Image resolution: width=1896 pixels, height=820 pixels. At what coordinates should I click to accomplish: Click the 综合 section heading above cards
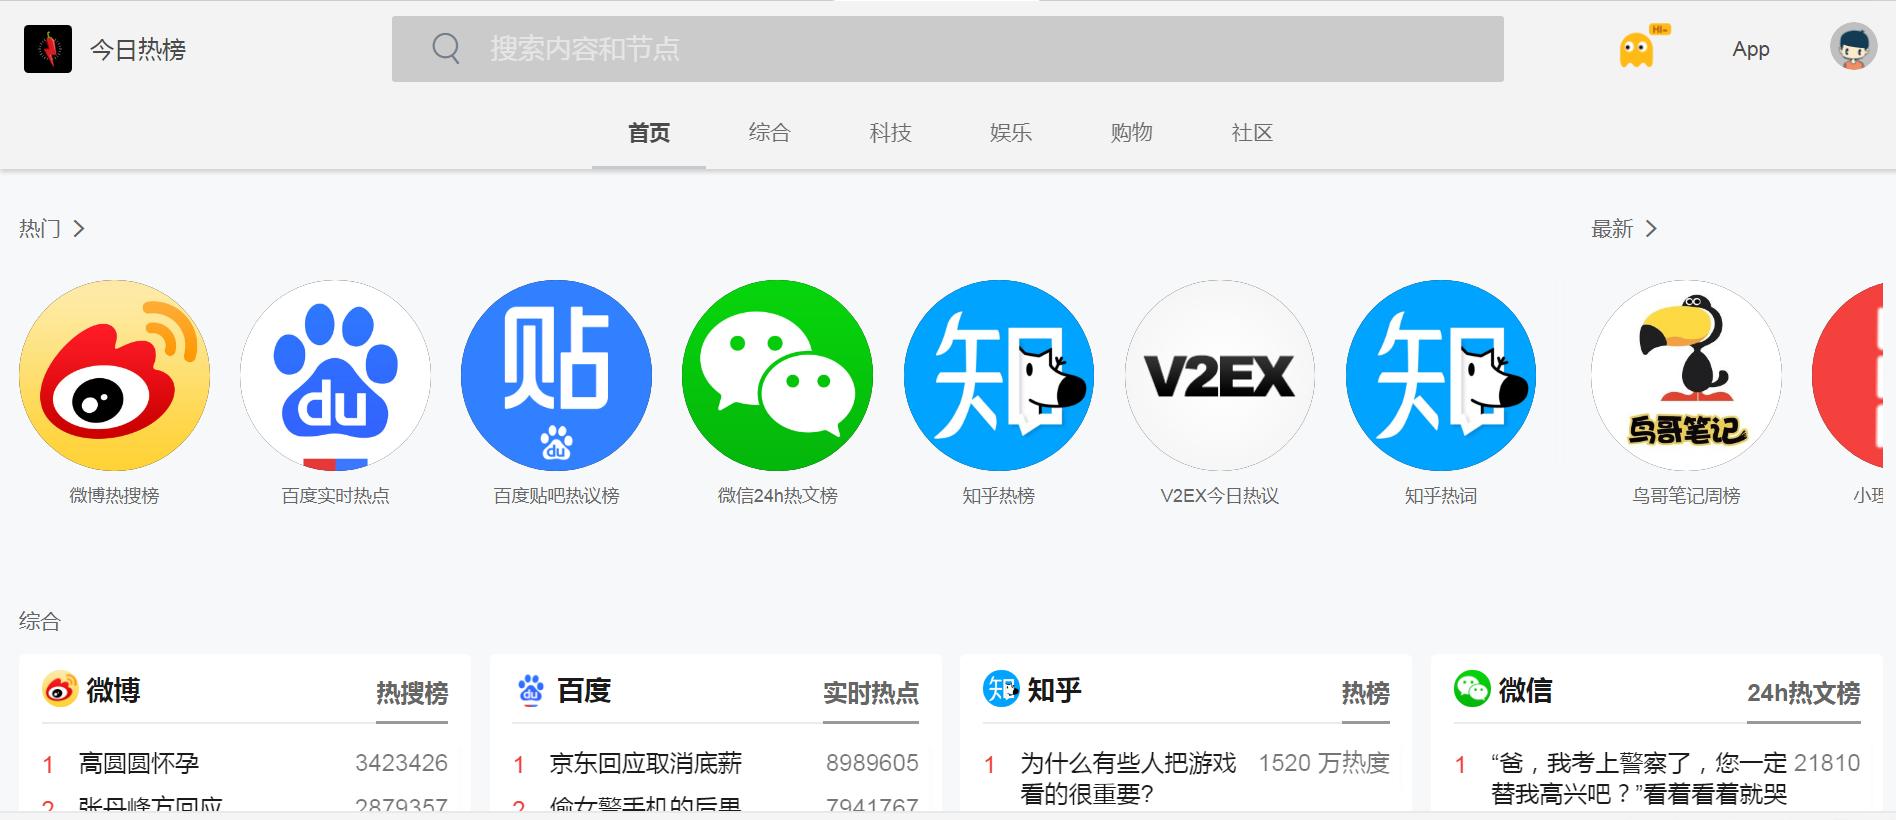point(40,621)
